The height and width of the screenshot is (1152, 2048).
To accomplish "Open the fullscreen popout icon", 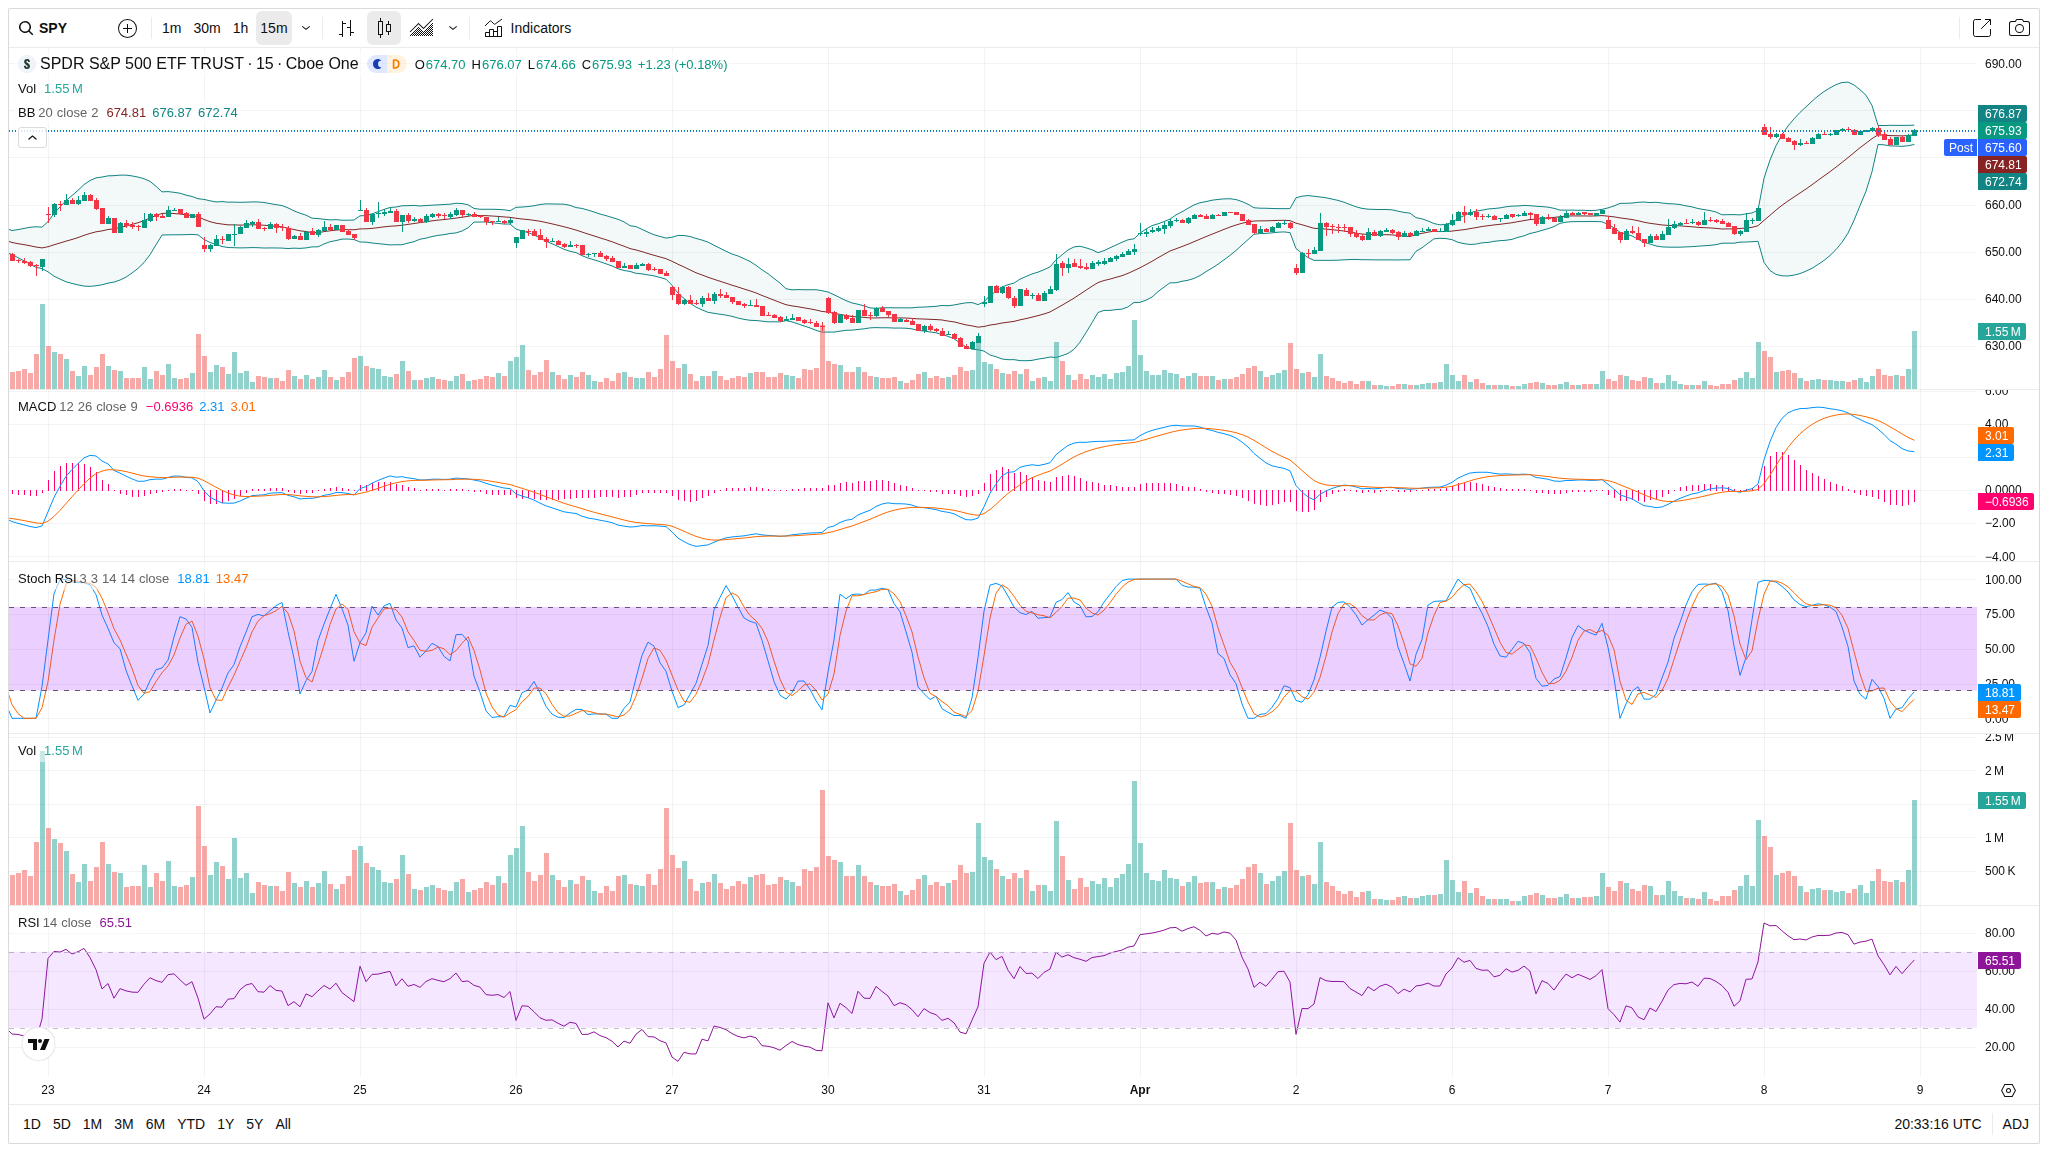I will tap(1981, 28).
